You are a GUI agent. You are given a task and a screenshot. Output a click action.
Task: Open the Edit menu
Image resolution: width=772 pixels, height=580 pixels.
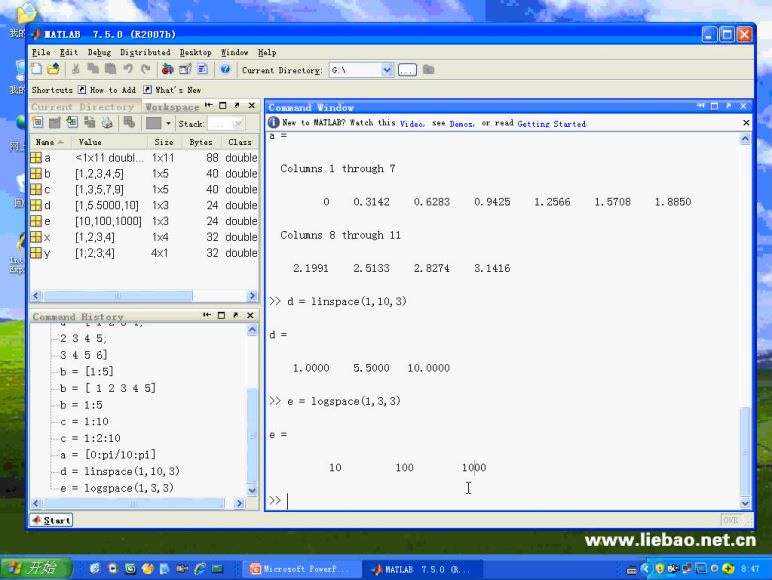69,52
